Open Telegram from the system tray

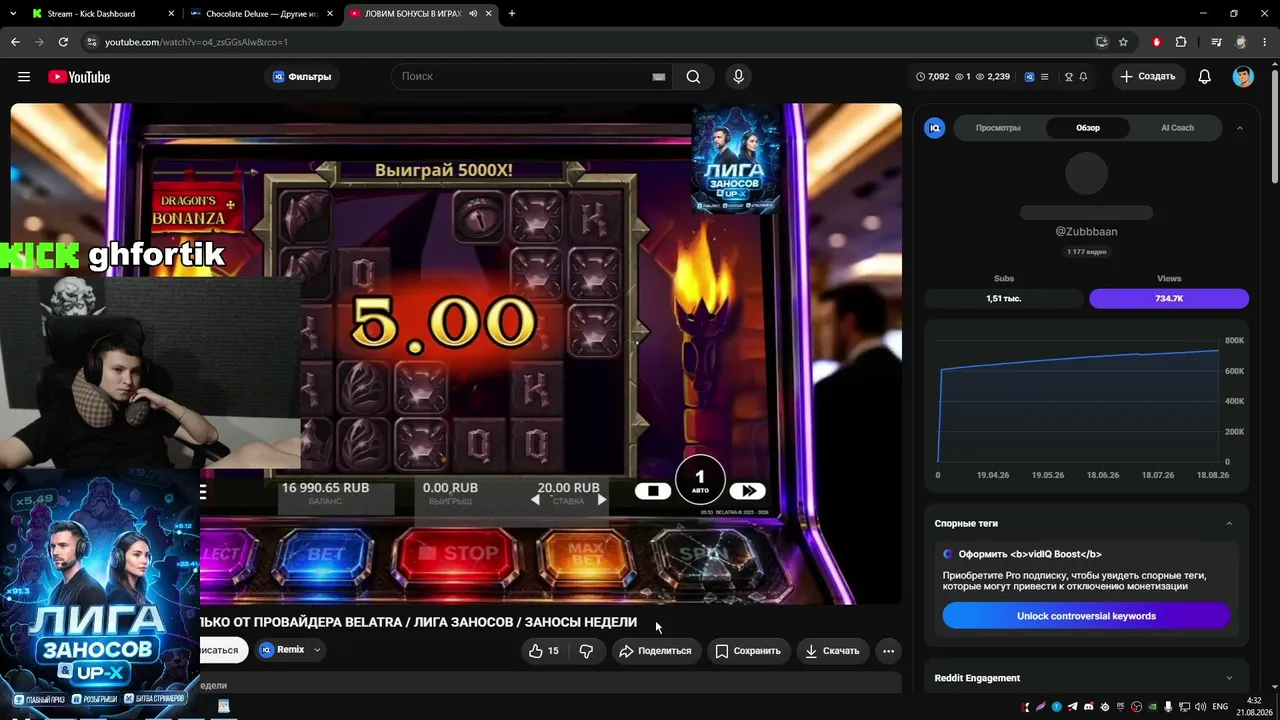point(1073,707)
